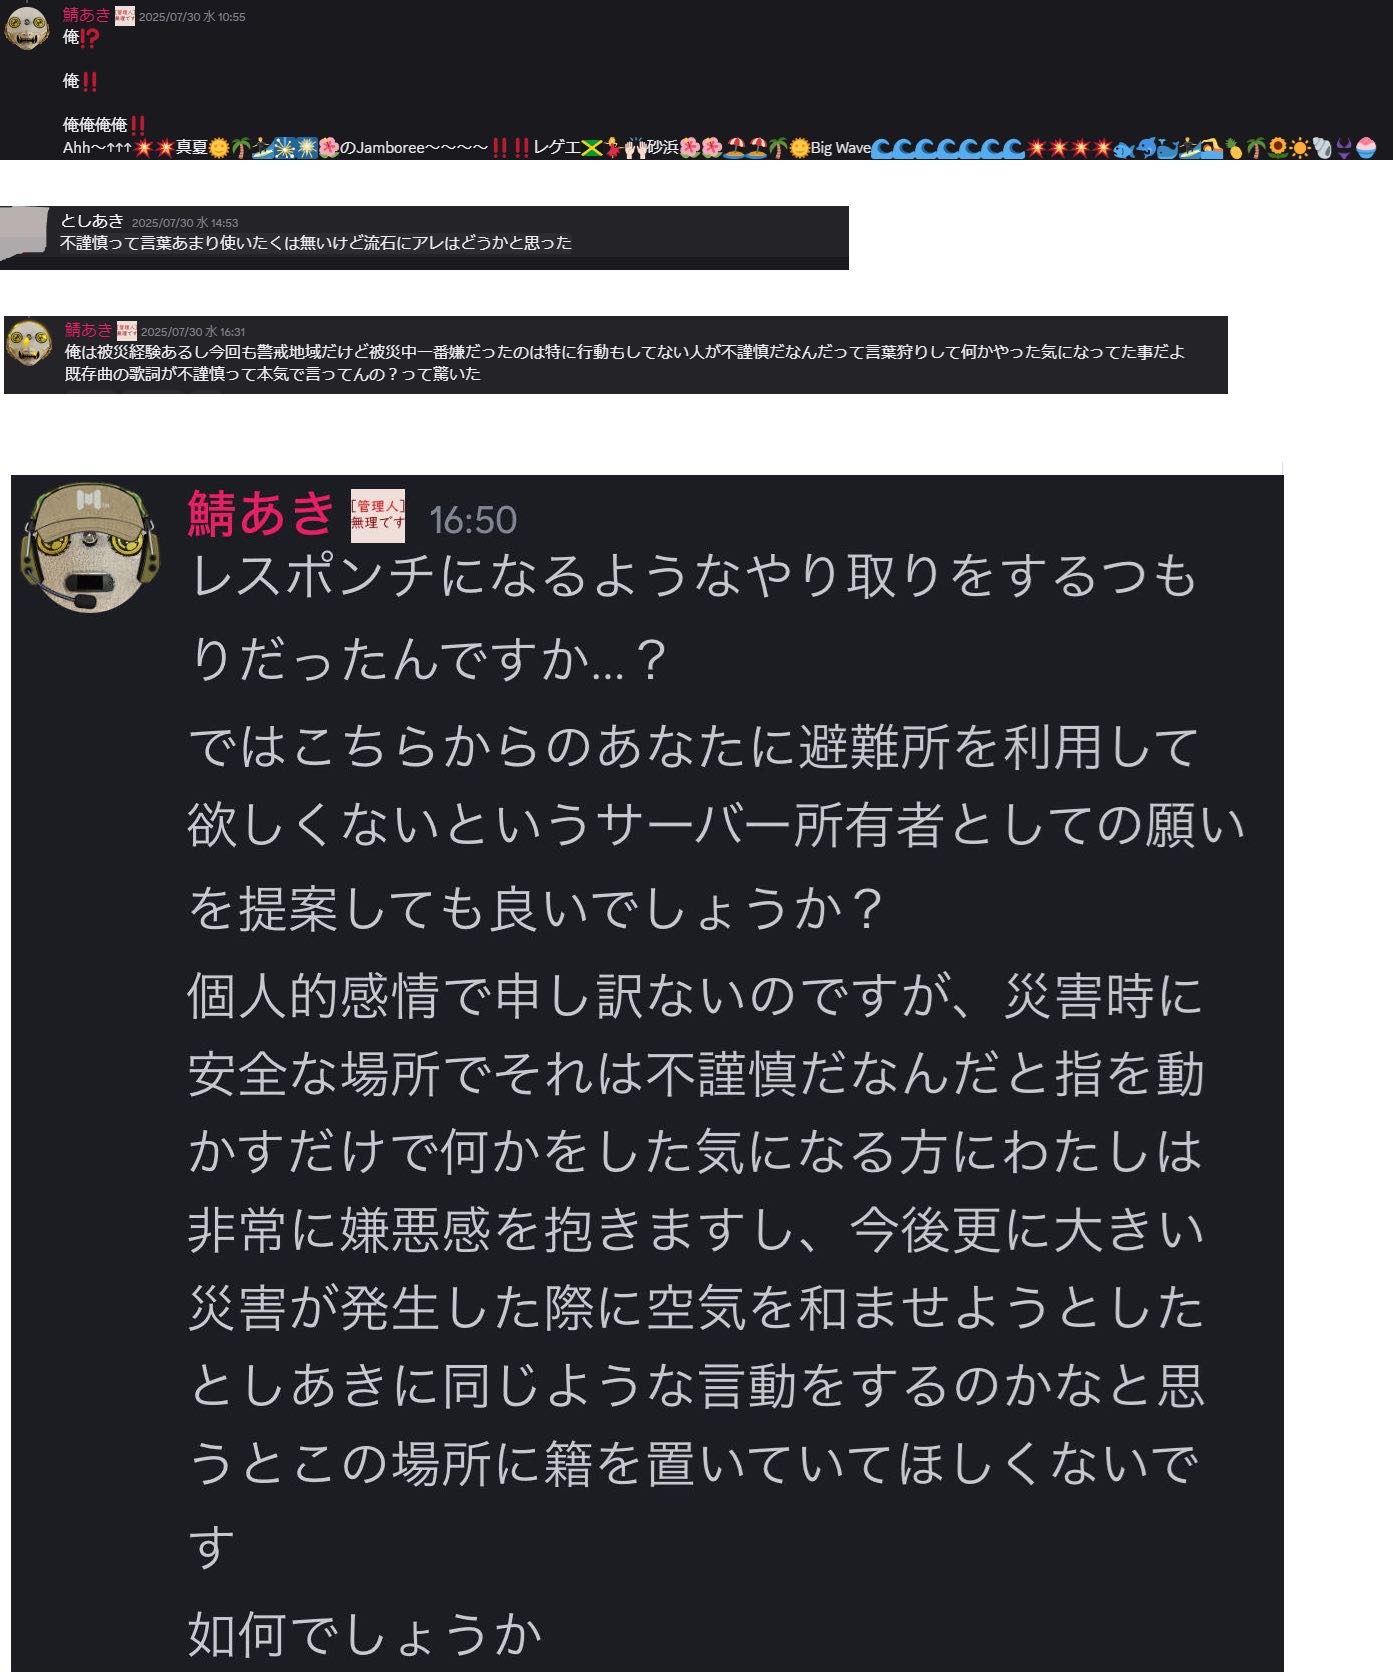Click the 鯖あき username on the 16:31 message
1396x1676 pixels.
click(x=89, y=330)
